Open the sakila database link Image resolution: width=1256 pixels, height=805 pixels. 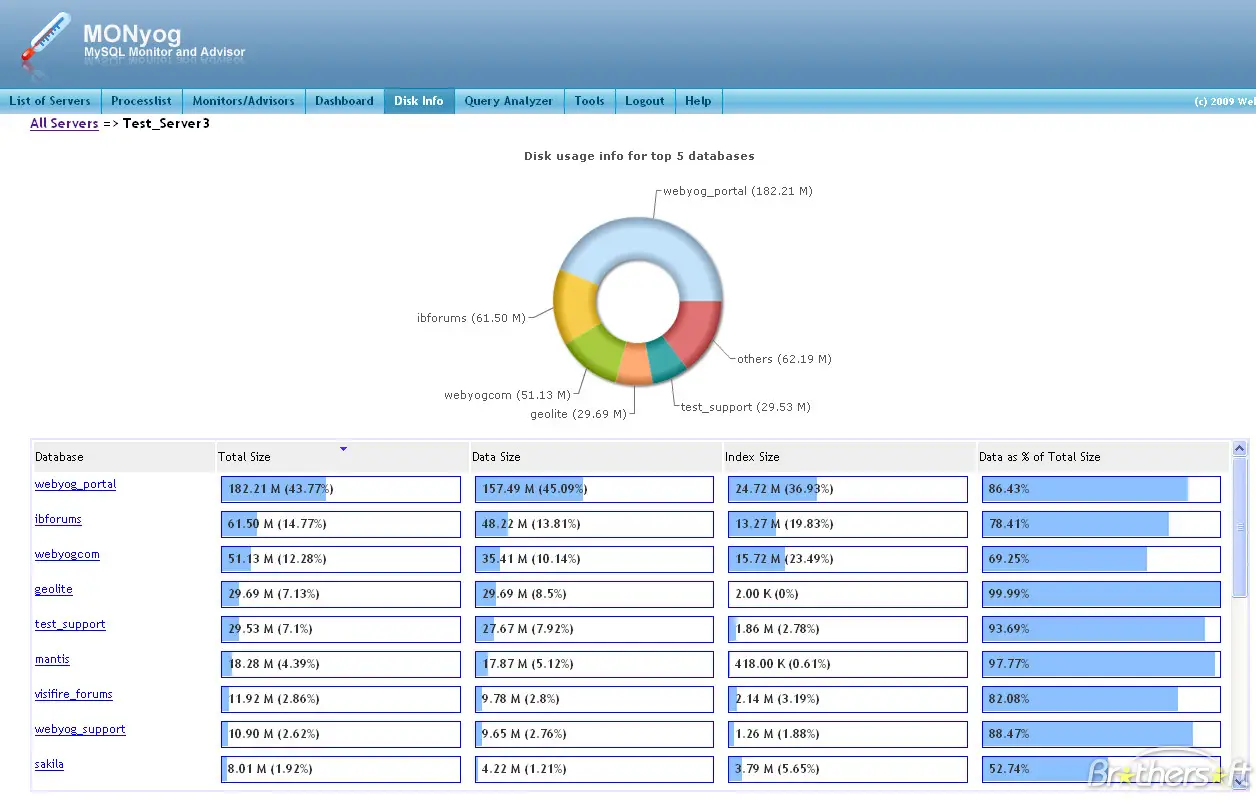click(49, 764)
